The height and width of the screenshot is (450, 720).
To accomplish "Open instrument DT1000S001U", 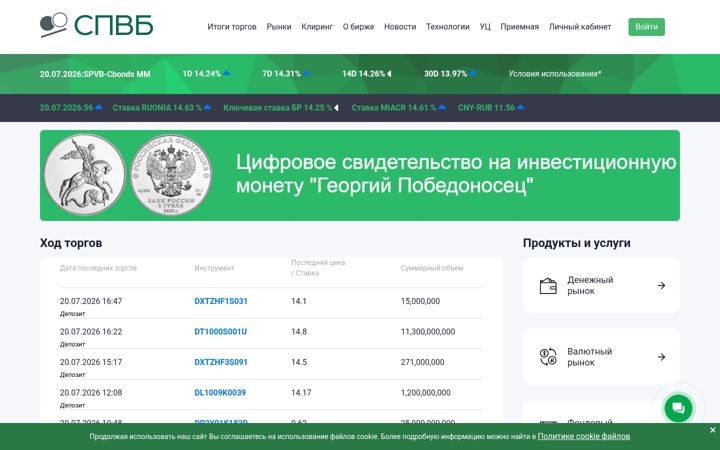I will pyautogui.click(x=220, y=332).
